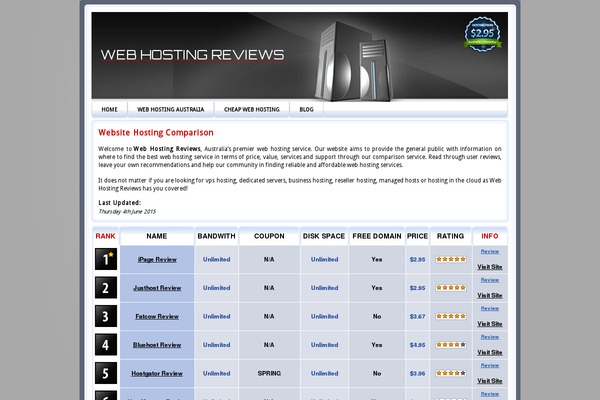Click the Web Hosting Reviews logo
Image resolution: width=600 pixels, height=400 pixels.
pyautogui.click(x=192, y=55)
